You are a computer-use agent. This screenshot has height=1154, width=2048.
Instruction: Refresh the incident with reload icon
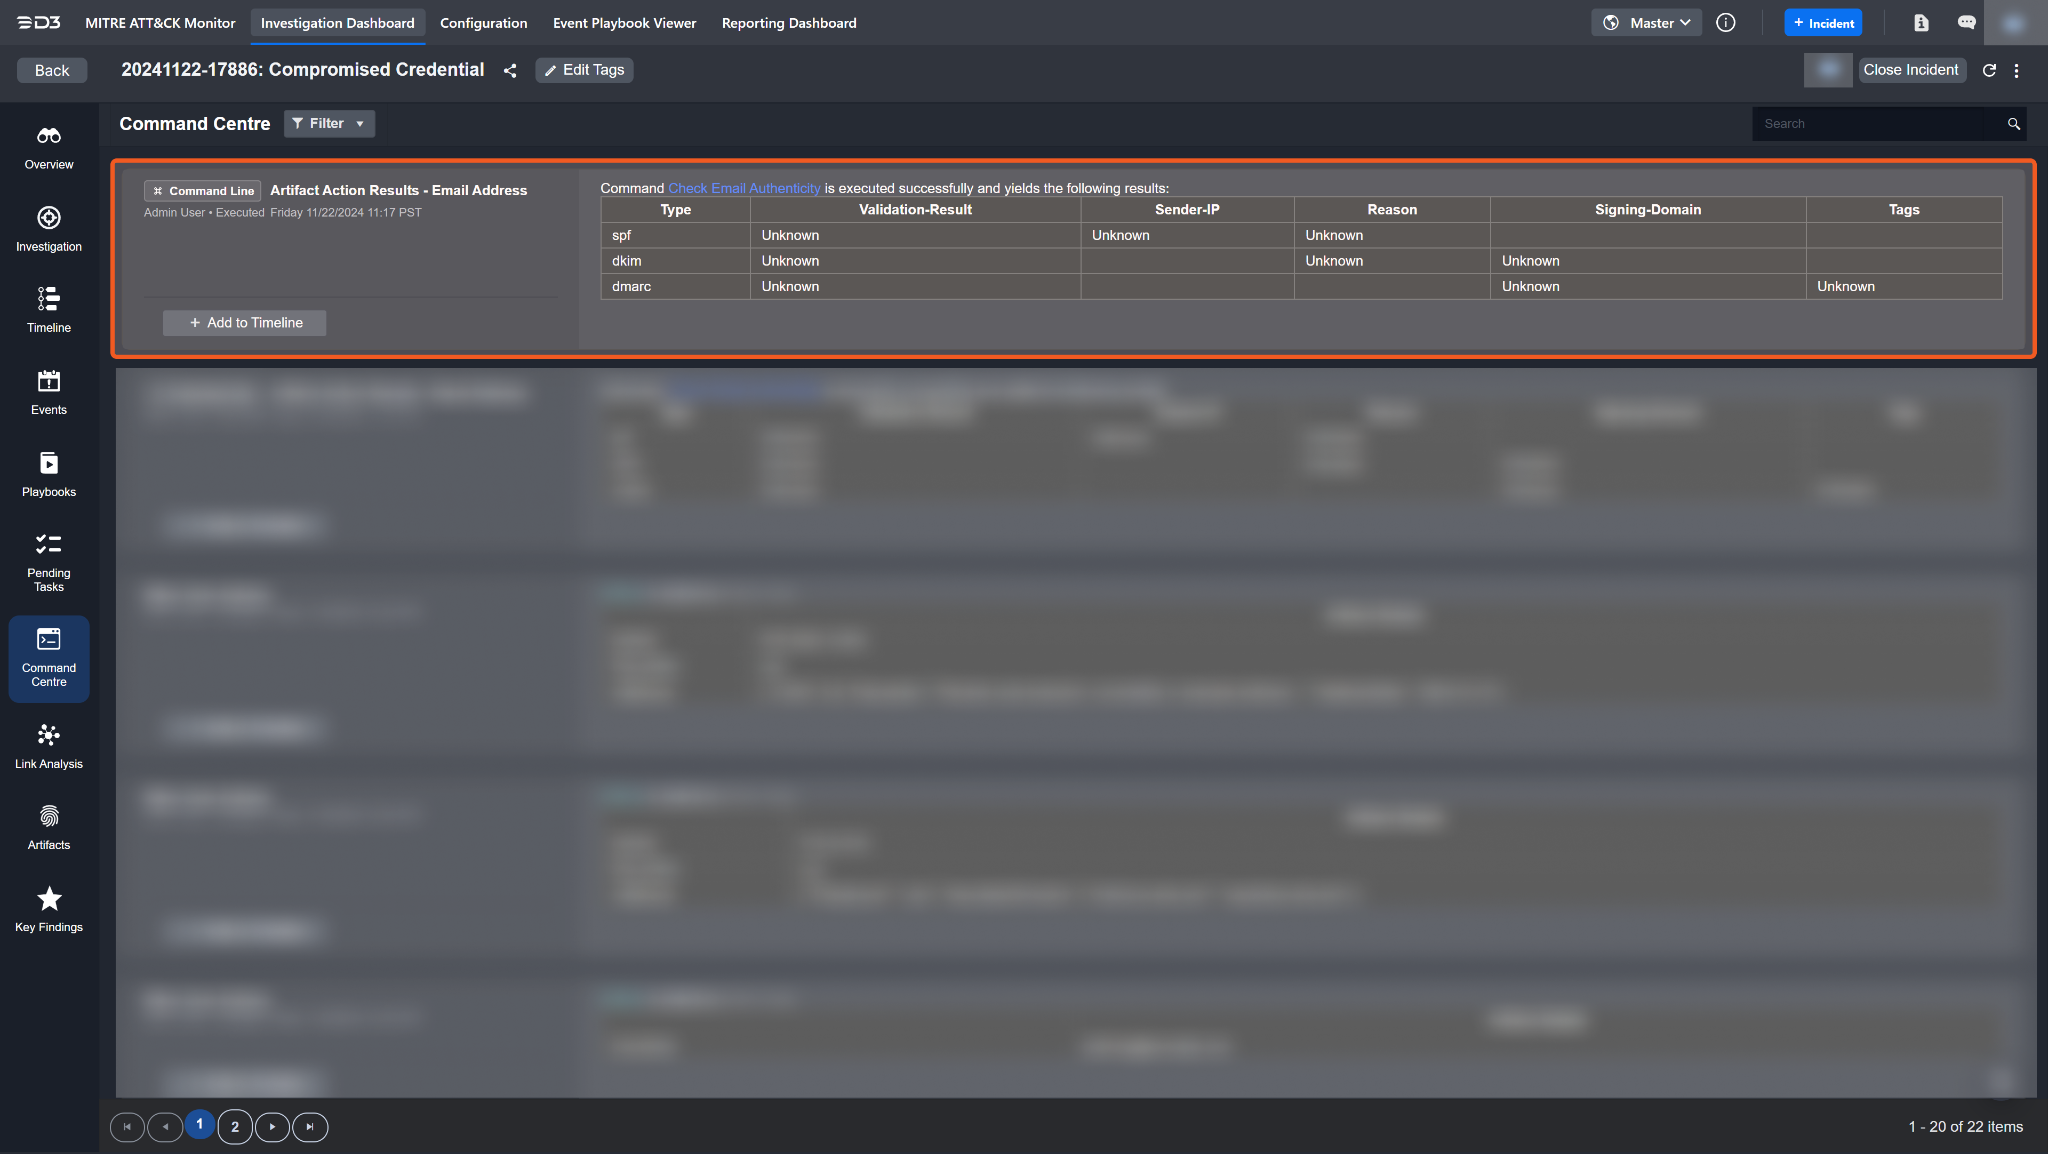1989,71
